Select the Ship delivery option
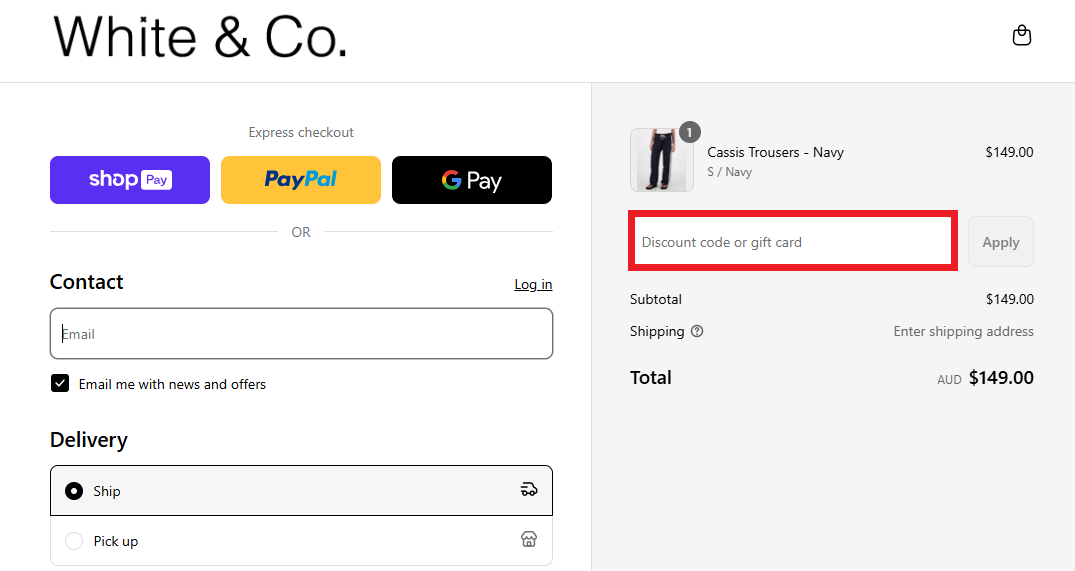Screen dimensions: 1075x571 coord(301,491)
